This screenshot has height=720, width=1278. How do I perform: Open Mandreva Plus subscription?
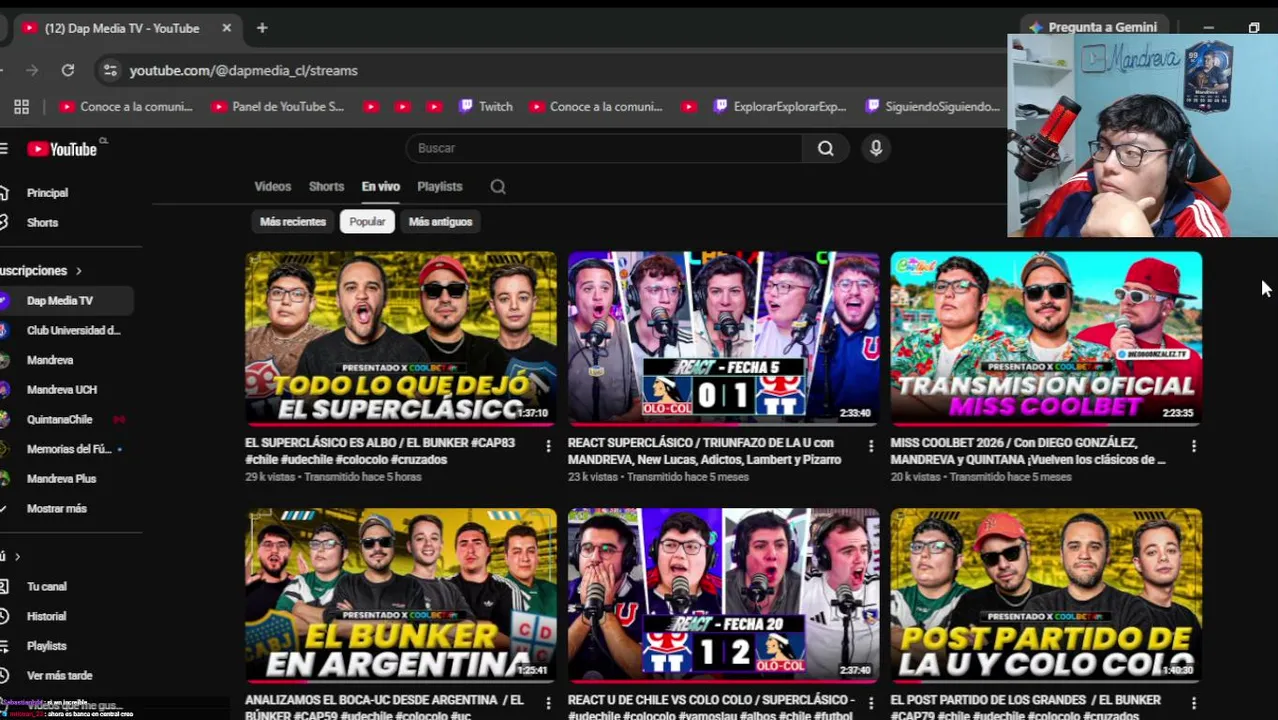pos(62,479)
